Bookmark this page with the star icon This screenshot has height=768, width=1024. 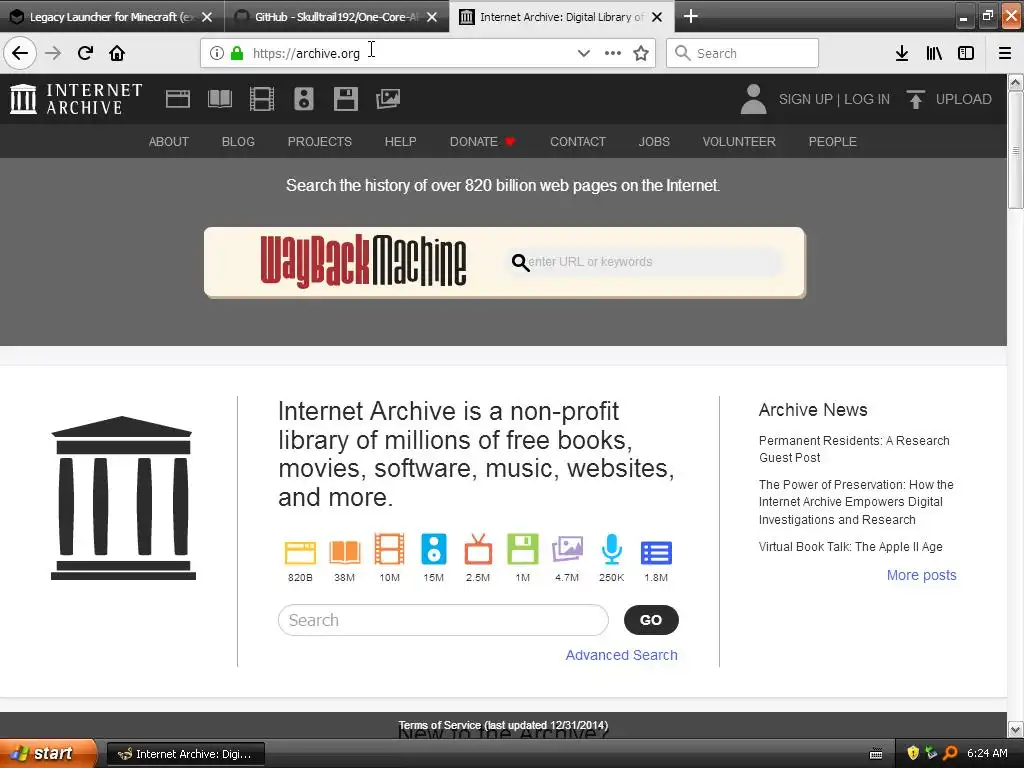pyautogui.click(x=641, y=54)
